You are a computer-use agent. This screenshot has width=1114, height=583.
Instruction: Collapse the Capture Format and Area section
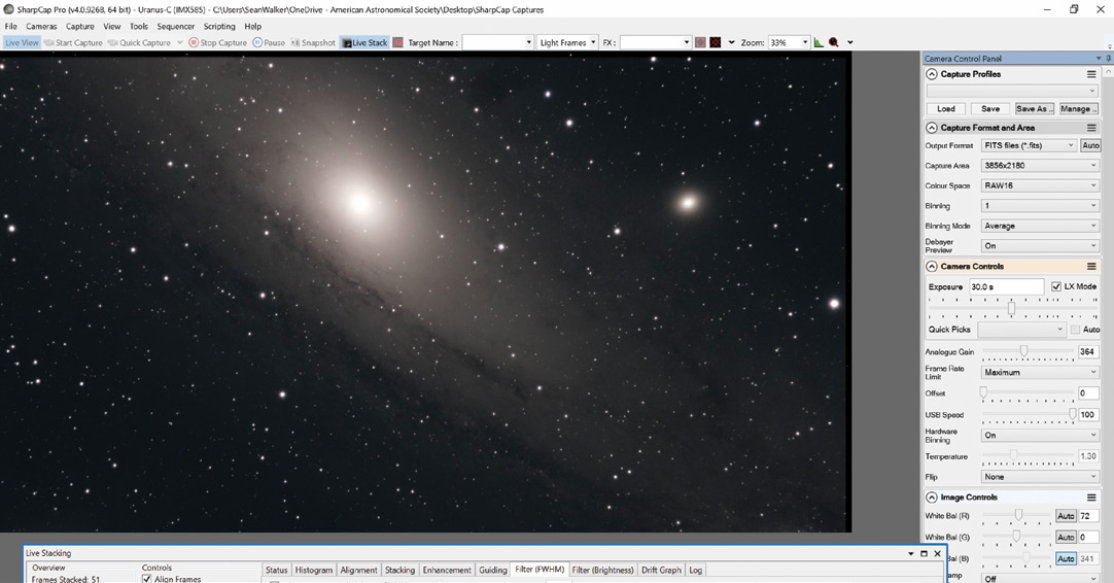pos(931,128)
